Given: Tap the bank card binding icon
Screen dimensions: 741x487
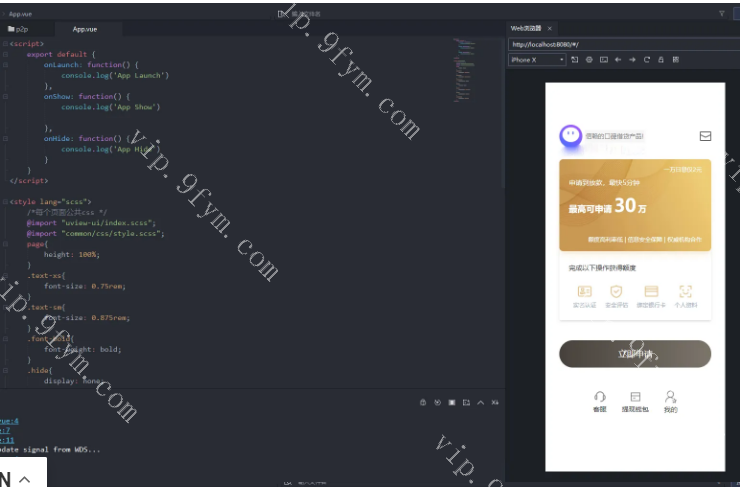Looking at the screenshot, I should tap(651, 291).
